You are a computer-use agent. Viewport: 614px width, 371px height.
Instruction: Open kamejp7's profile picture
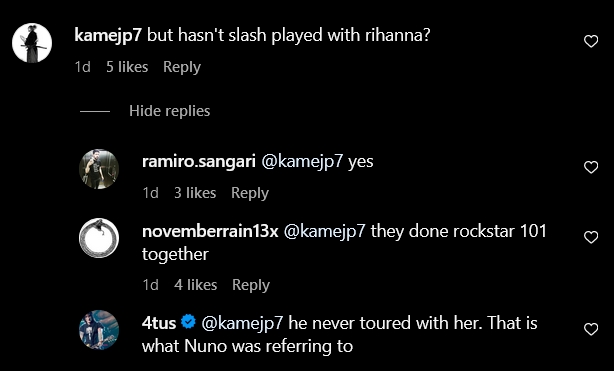click(x=32, y=43)
